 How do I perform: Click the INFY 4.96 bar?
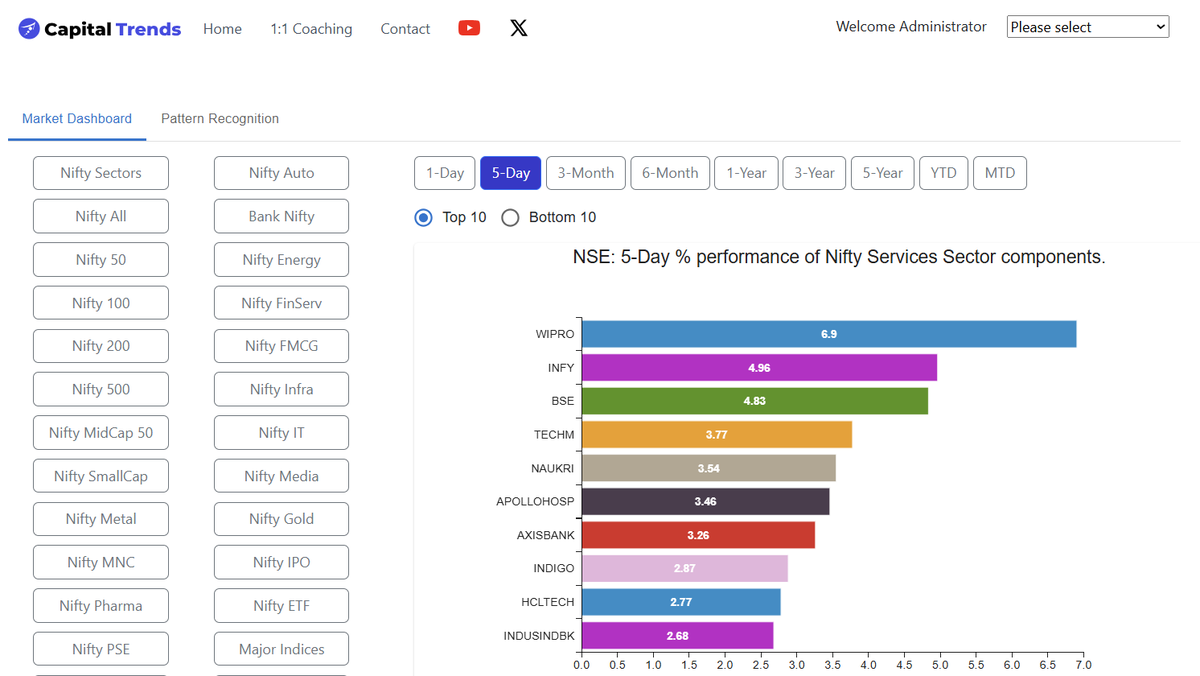[759, 368]
